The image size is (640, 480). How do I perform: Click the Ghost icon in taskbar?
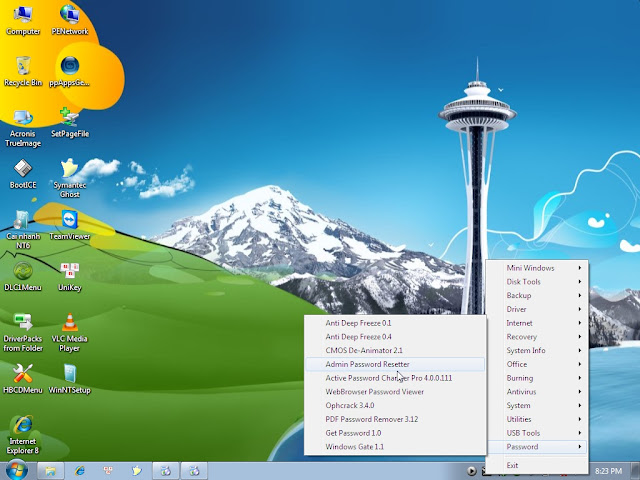137,471
